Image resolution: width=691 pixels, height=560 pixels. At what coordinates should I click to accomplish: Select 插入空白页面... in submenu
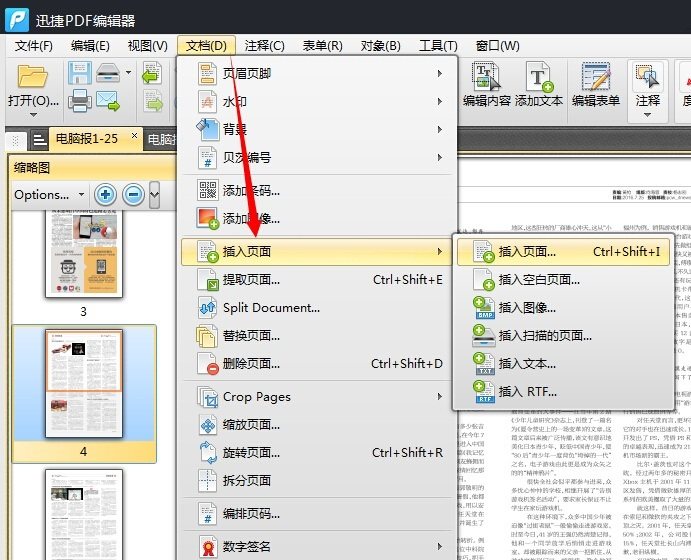pyautogui.click(x=564, y=280)
